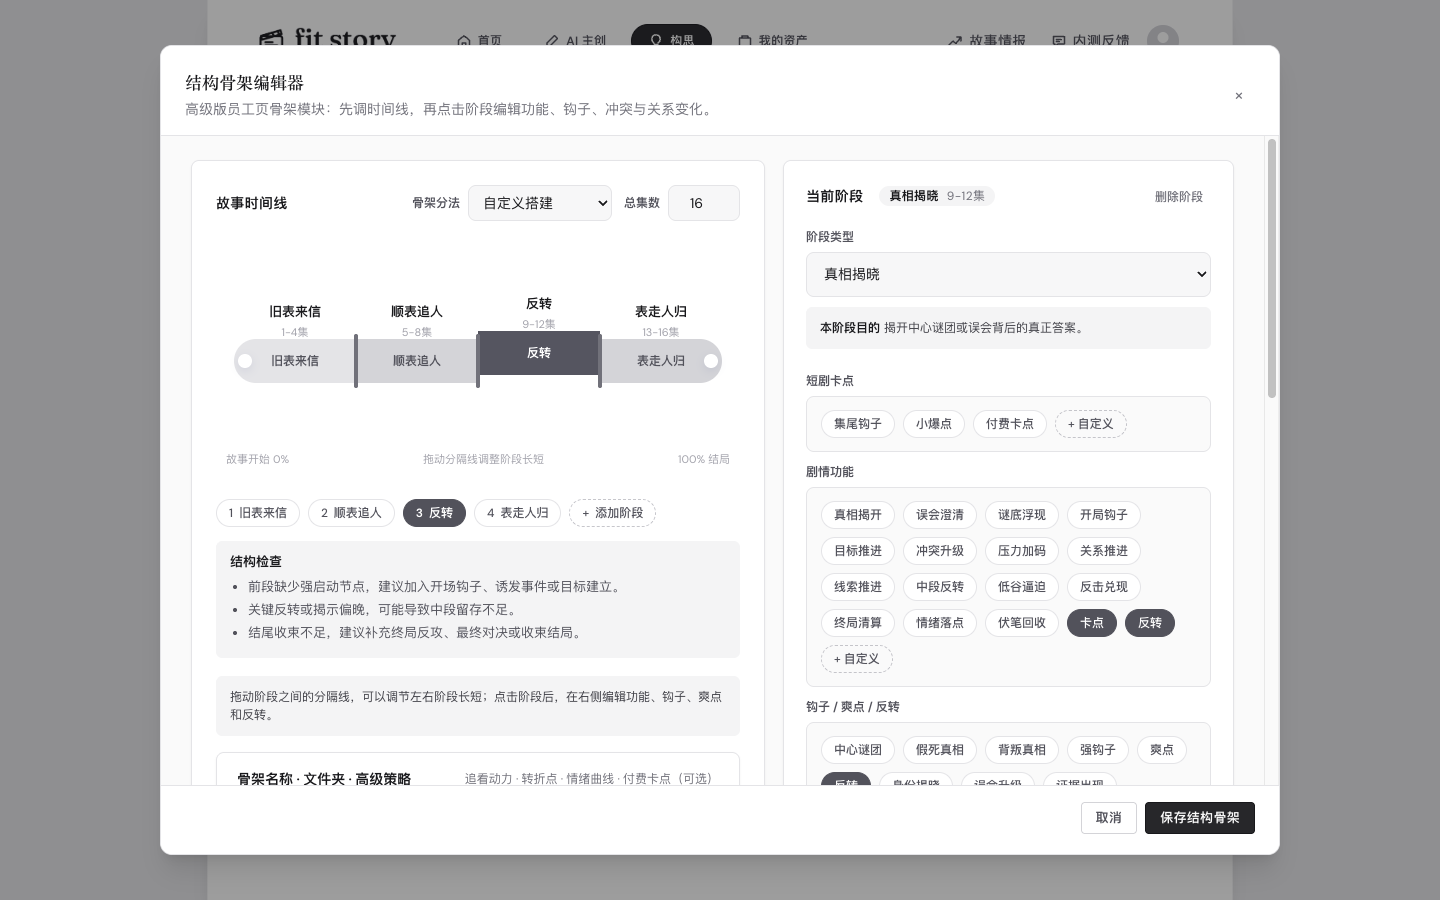Select 表走人归 segment on timeline
1440x900 pixels.
661,361
